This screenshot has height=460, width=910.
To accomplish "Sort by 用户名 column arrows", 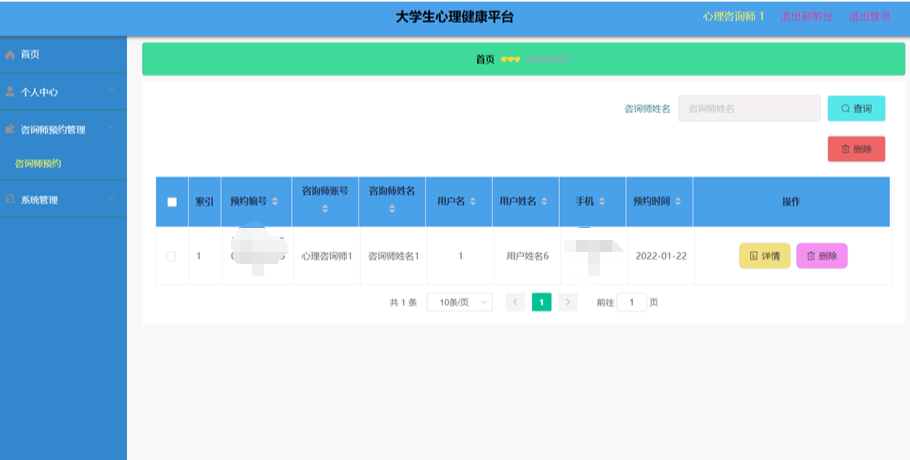I will [472, 201].
